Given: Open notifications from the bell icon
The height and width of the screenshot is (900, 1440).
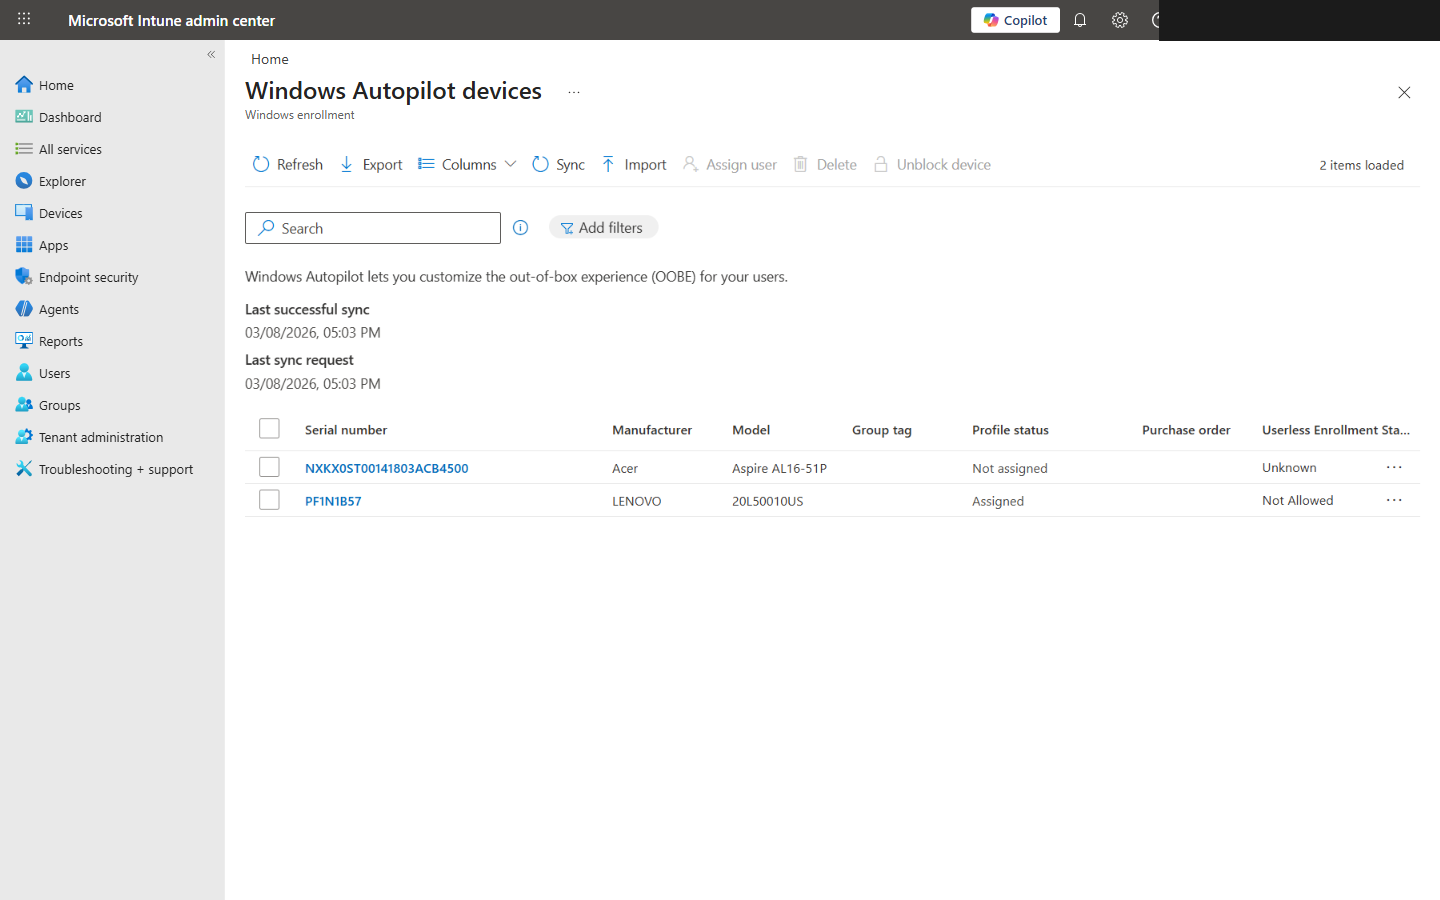Looking at the screenshot, I should (x=1080, y=19).
